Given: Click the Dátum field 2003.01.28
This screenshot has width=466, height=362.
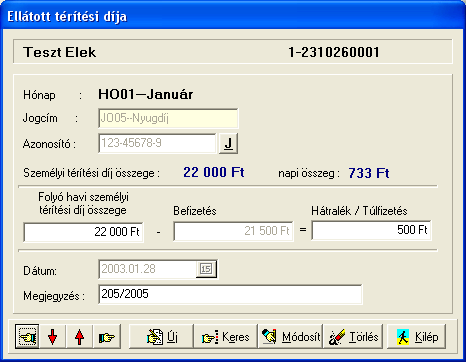Looking at the screenshot, I should (x=148, y=269).
